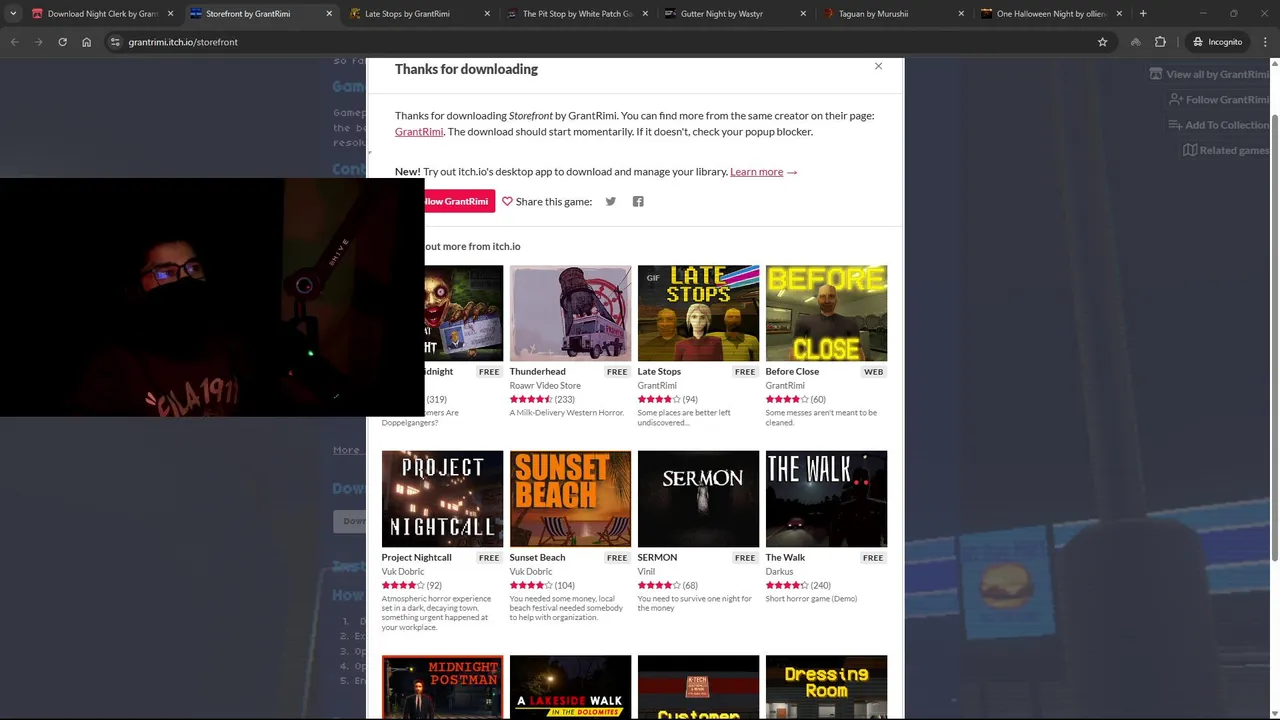Click The Walk star rating

point(787,585)
